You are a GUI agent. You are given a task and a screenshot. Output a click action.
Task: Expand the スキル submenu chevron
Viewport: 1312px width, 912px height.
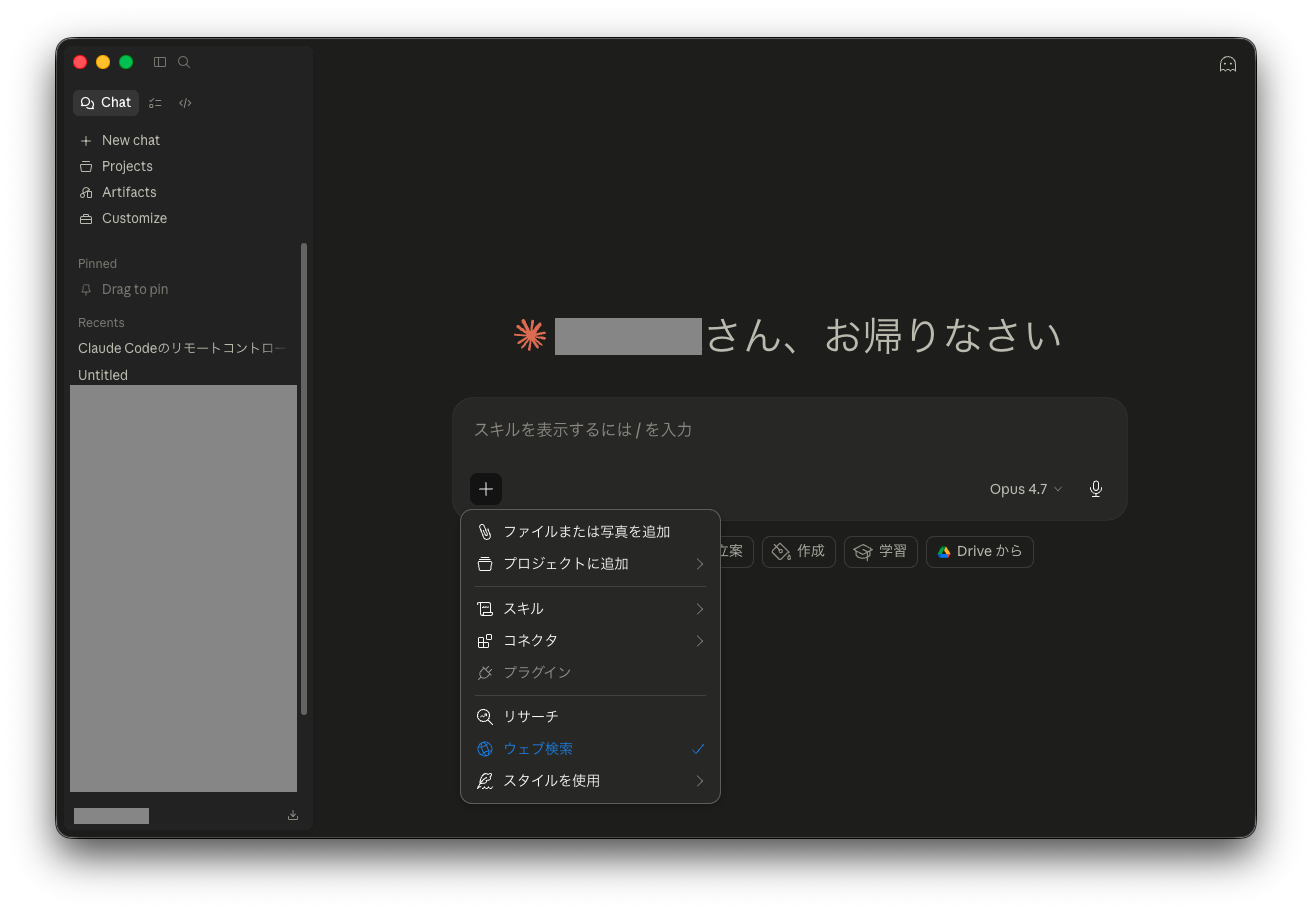(700, 609)
